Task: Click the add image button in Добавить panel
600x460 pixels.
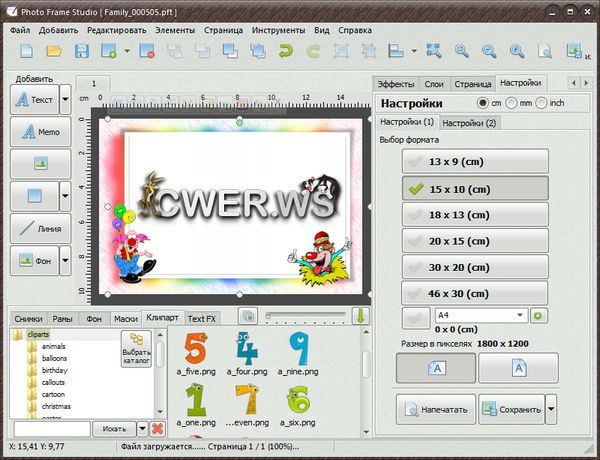Action: pos(40,164)
